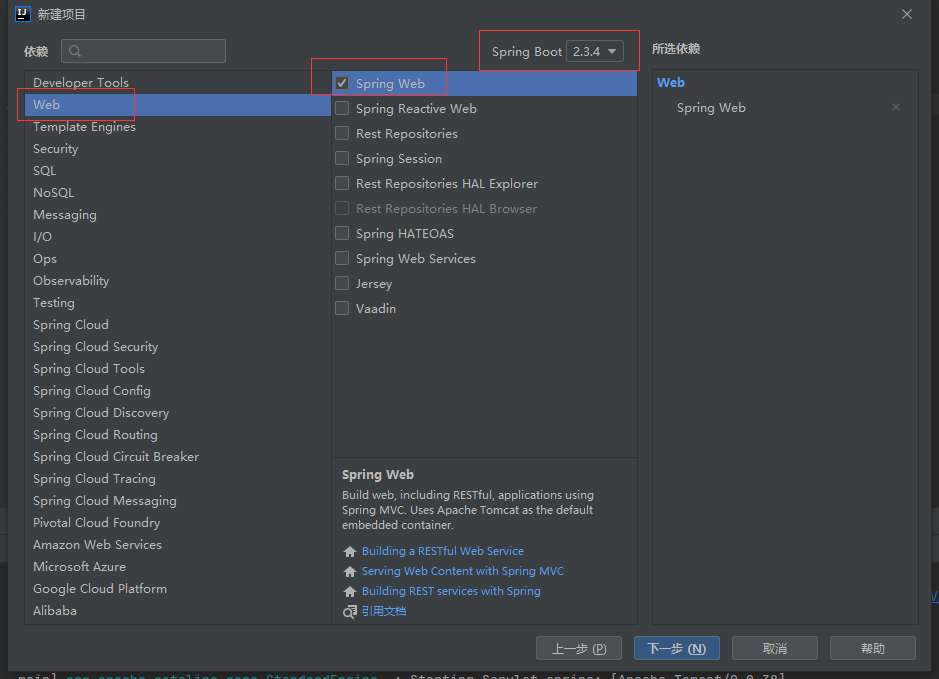Open the Microsoft Azure category
Screen dimensions: 939x679
pos(178,566)
